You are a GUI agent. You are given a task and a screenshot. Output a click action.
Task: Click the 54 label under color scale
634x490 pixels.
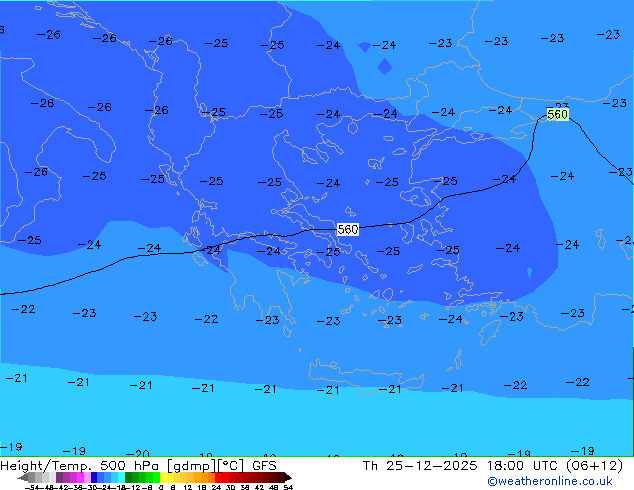[x=288, y=487]
